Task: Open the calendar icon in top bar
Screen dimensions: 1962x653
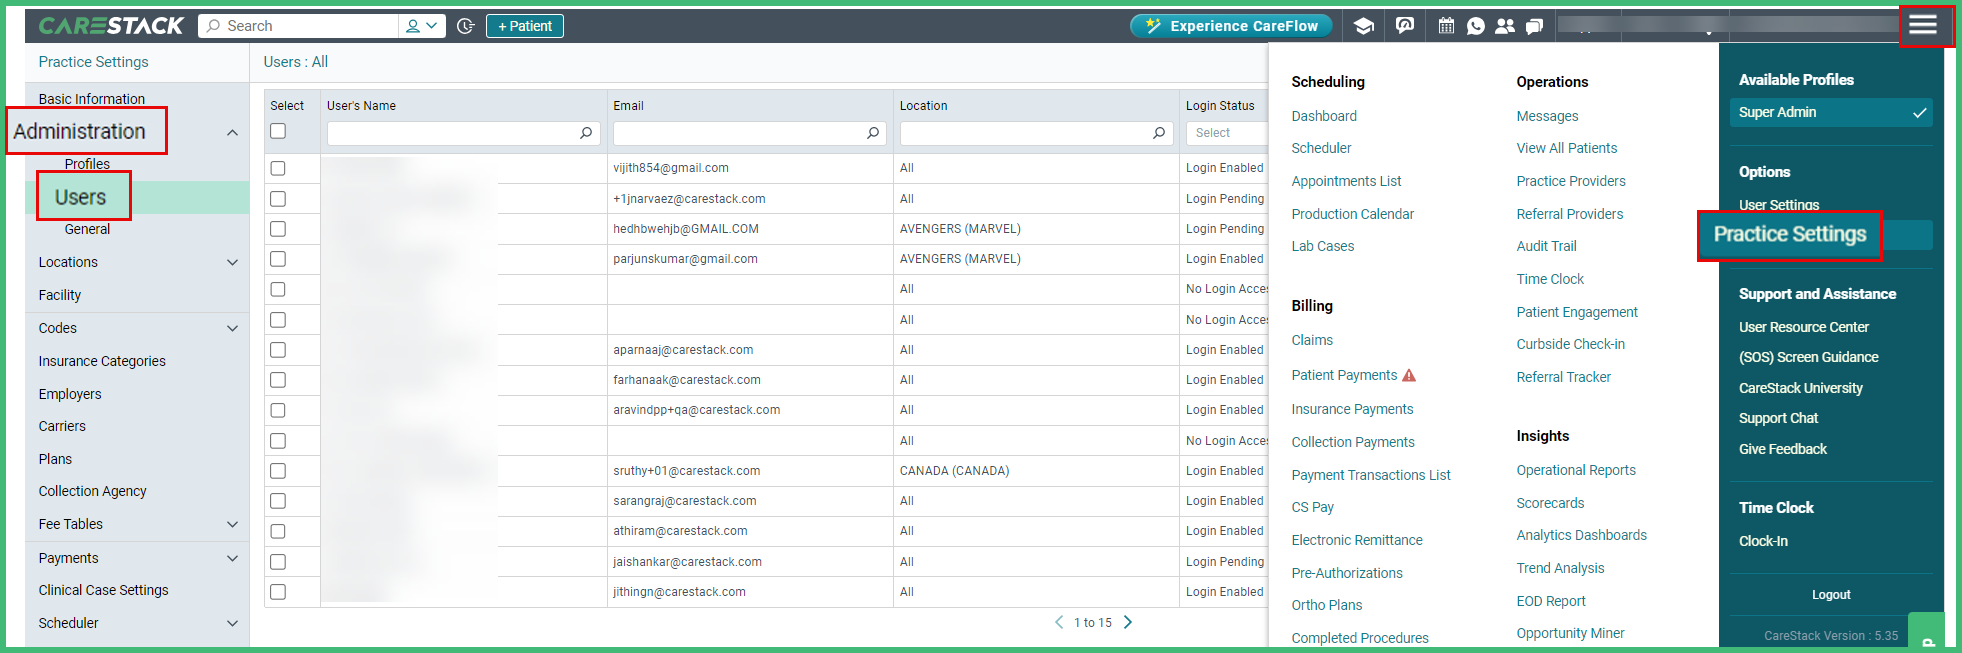Action: point(1446,26)
